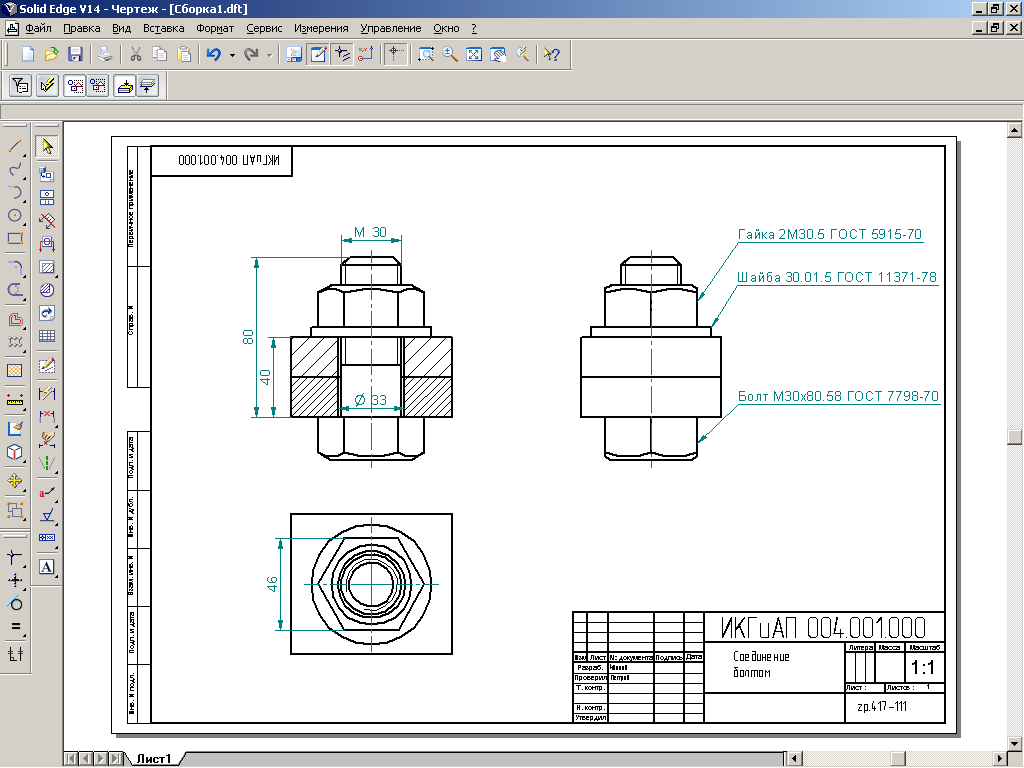Click the 'Шайба 30.01.5 ГОСТ 11371-78' callout

pos(837,277)
